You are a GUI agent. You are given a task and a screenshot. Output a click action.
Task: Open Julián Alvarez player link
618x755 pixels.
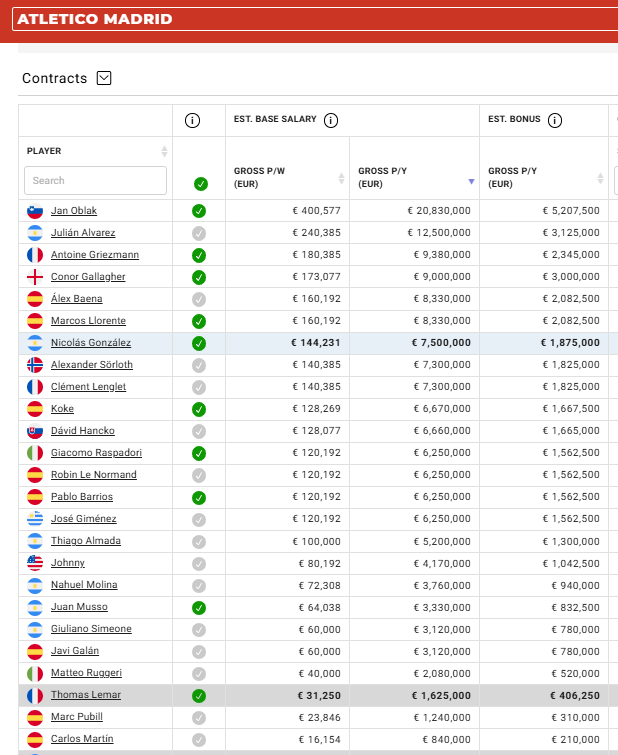click(x=83, y=233)
